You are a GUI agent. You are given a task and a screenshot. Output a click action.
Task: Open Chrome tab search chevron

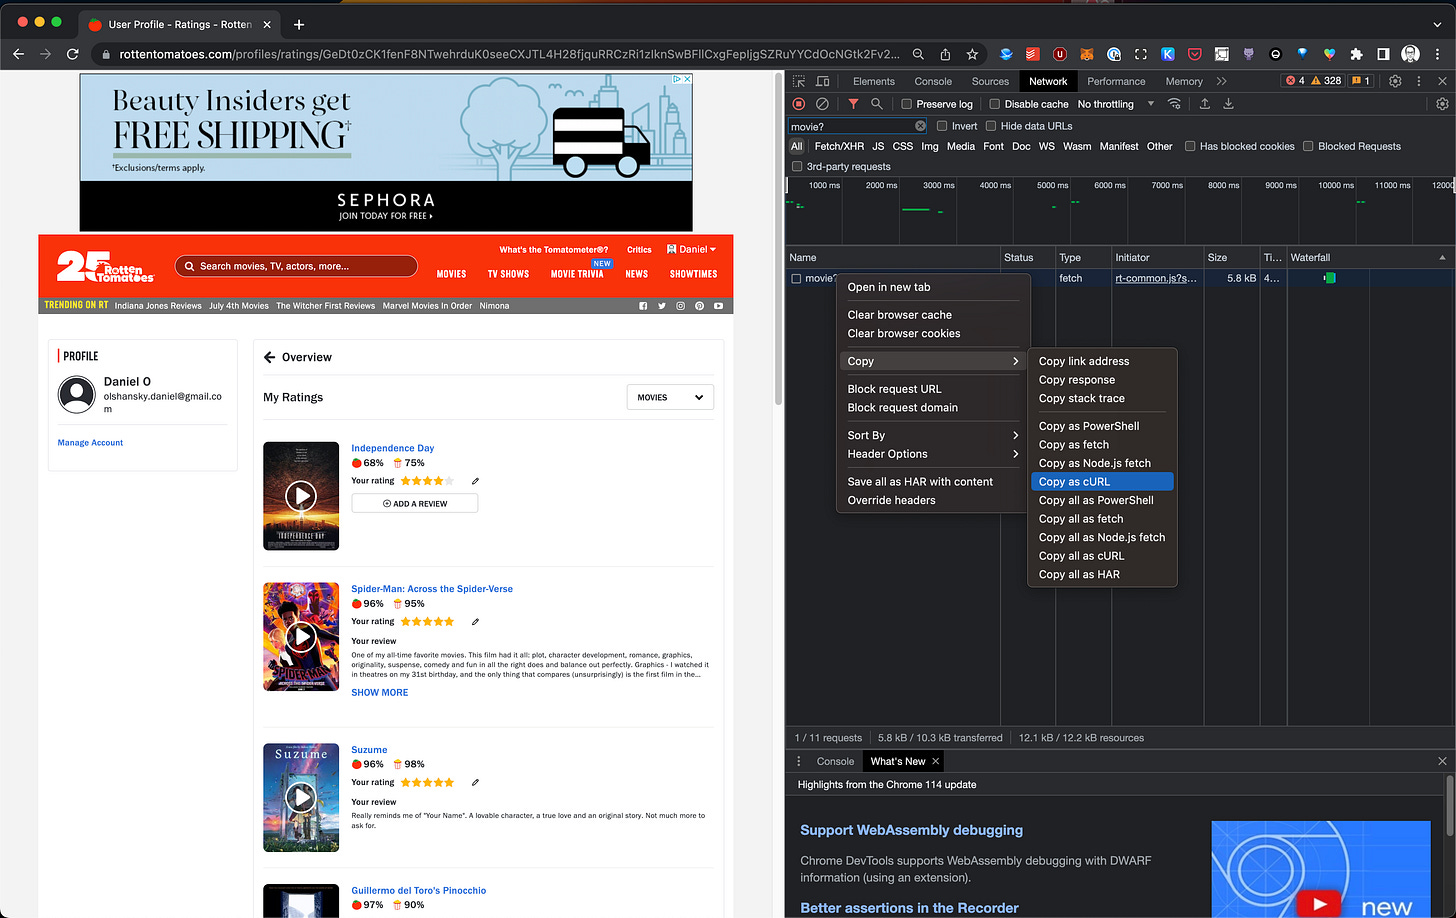pos(1437,24)
